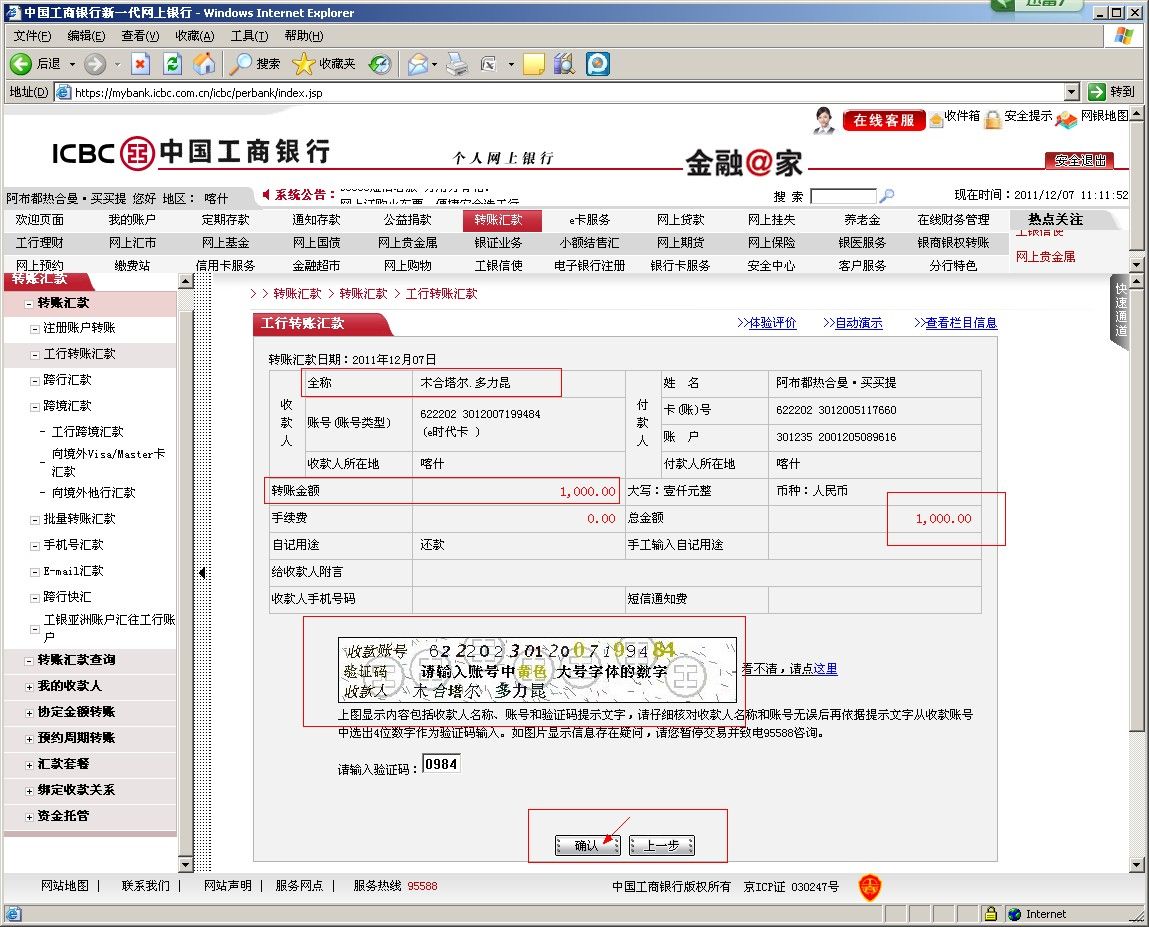The image size is (1149, 927).
Task: Open the 网上基金 navigation tab
Action: 226,243
